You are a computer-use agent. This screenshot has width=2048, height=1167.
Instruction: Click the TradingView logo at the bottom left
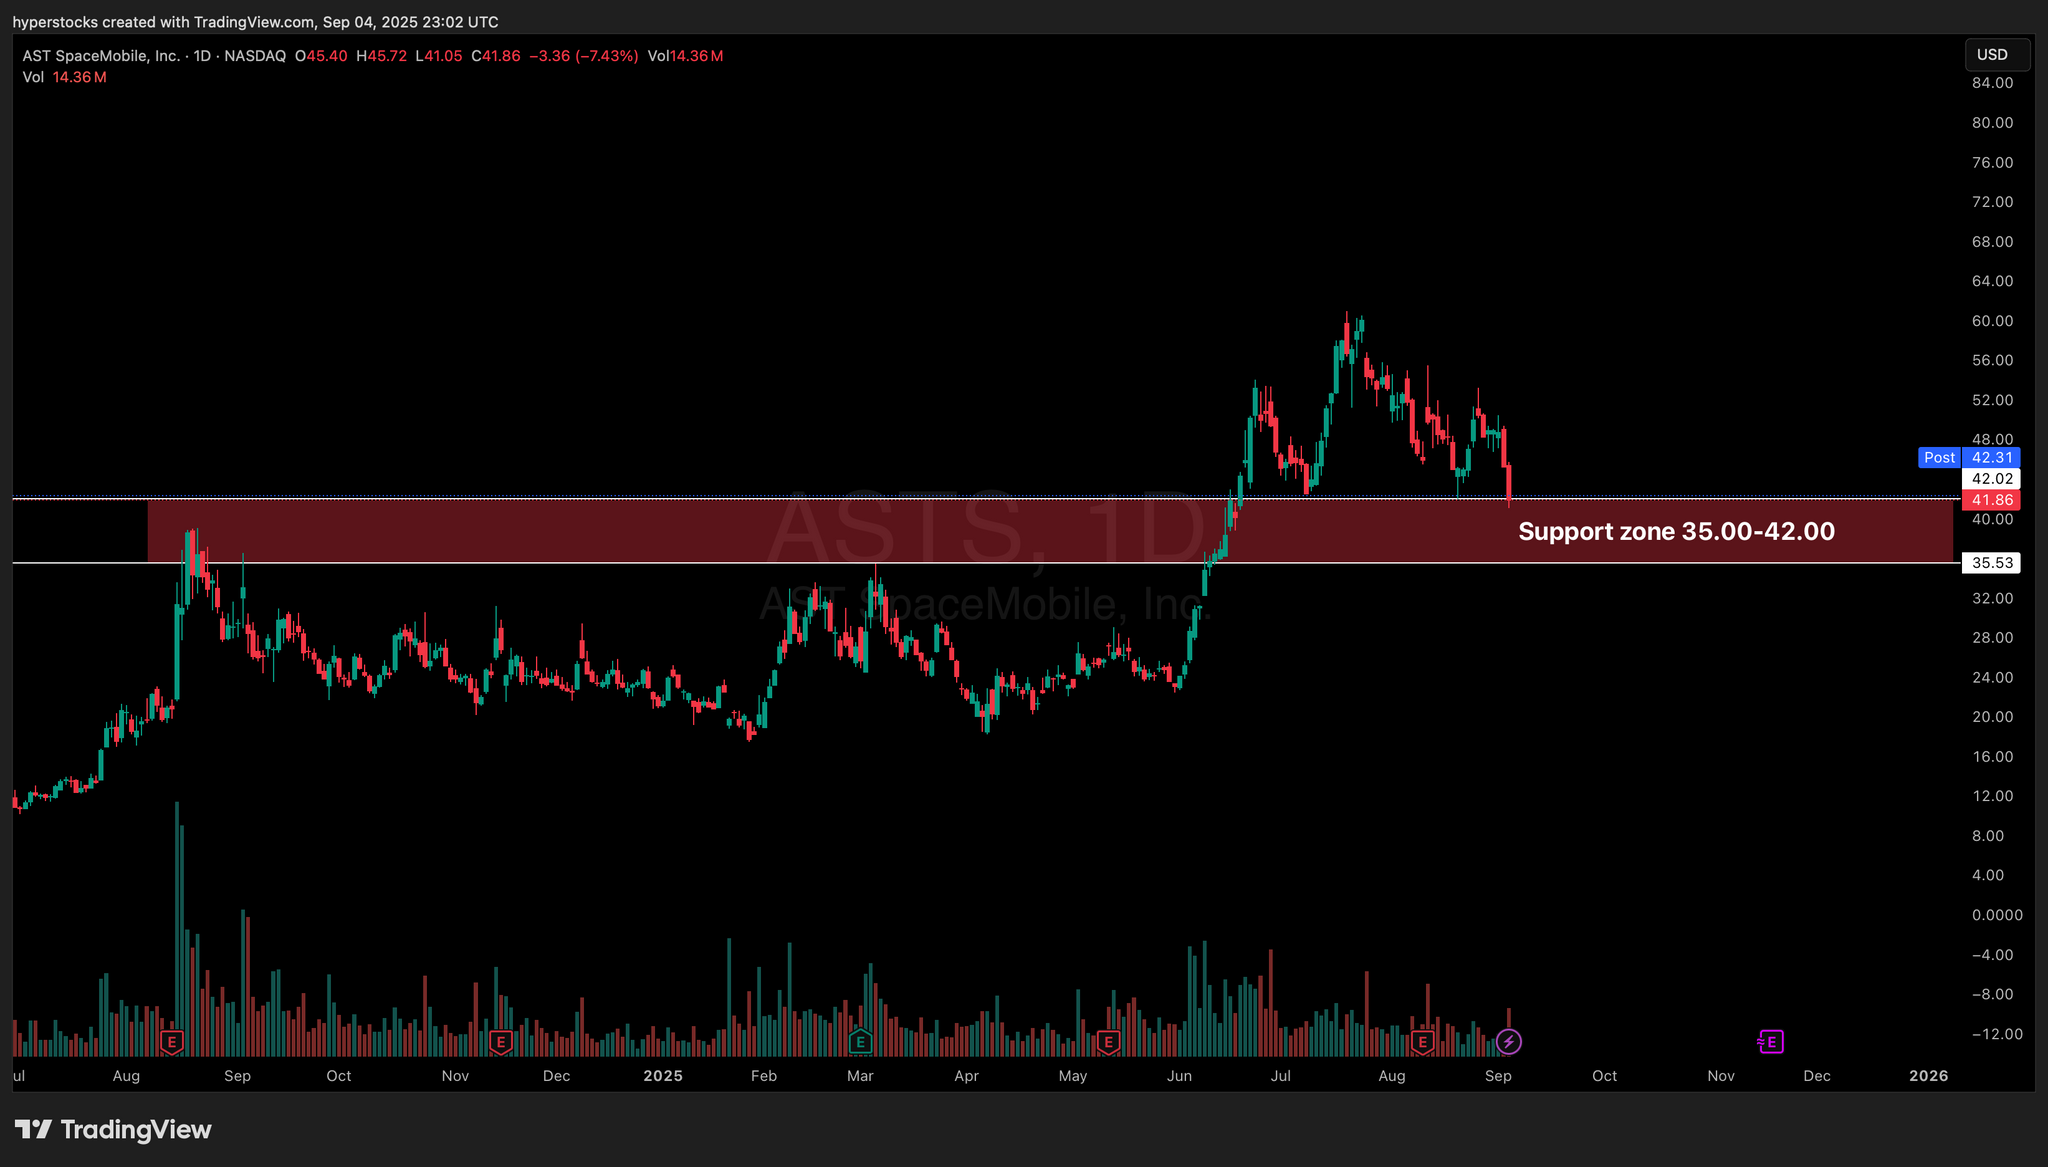click(113, 1130)
